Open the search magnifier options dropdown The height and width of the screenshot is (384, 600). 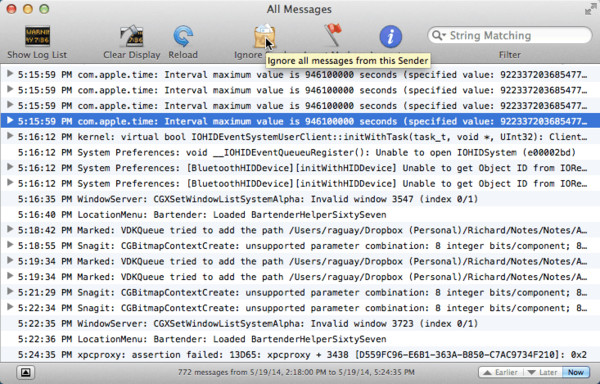(439, 36)
